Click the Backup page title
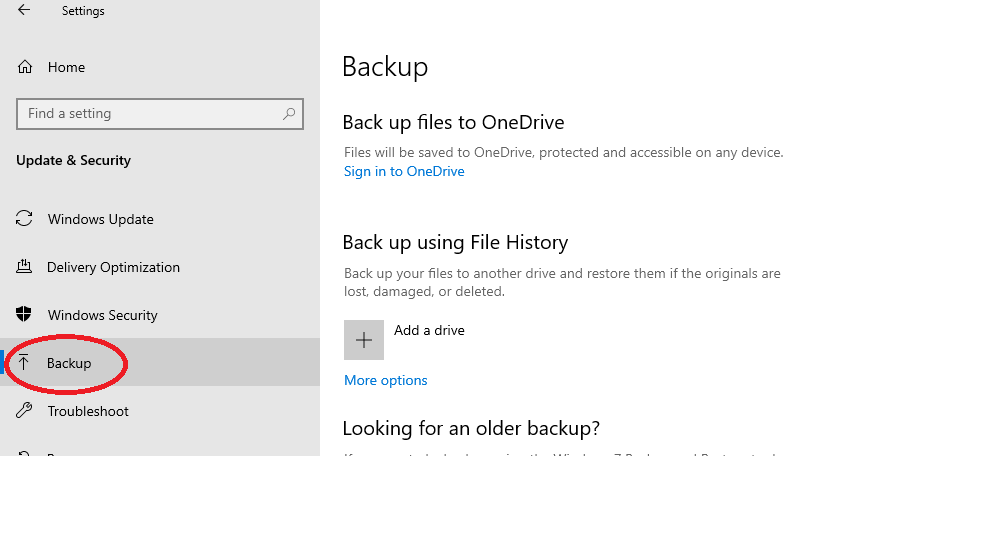Viewport: 1004px width, 558px height. tap(385, 67)
